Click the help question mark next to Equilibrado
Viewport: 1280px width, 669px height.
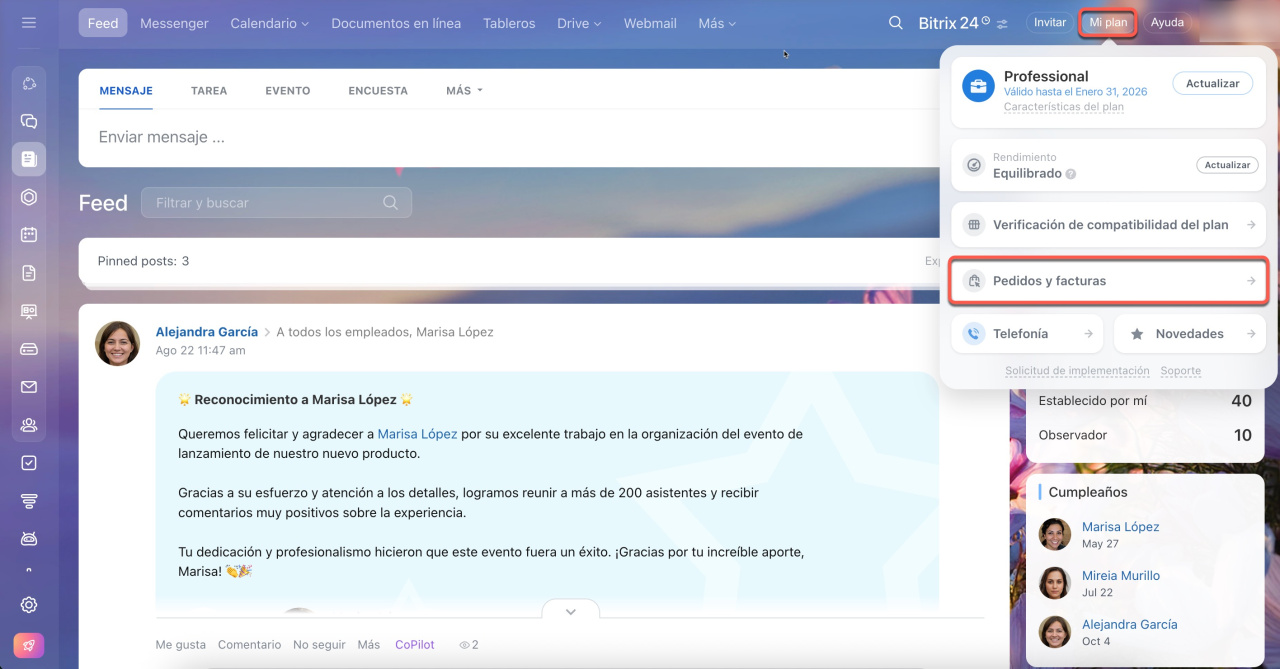pyautogui.click(x=1071, y=174)
